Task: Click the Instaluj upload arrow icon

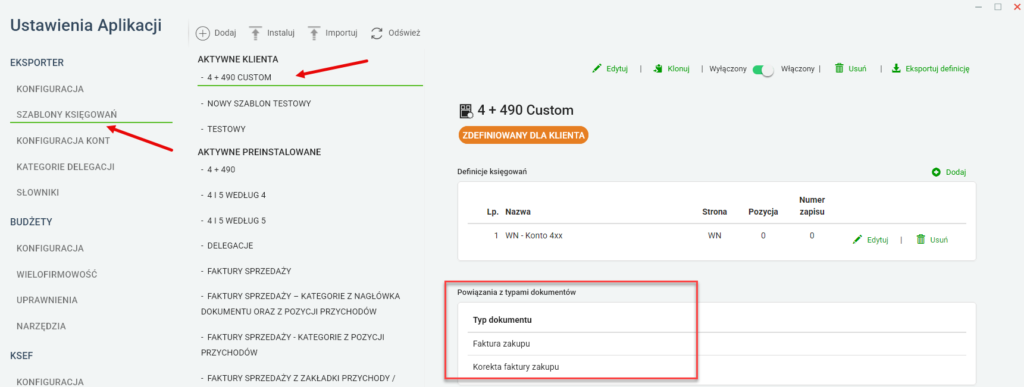Action: point(255,33)
